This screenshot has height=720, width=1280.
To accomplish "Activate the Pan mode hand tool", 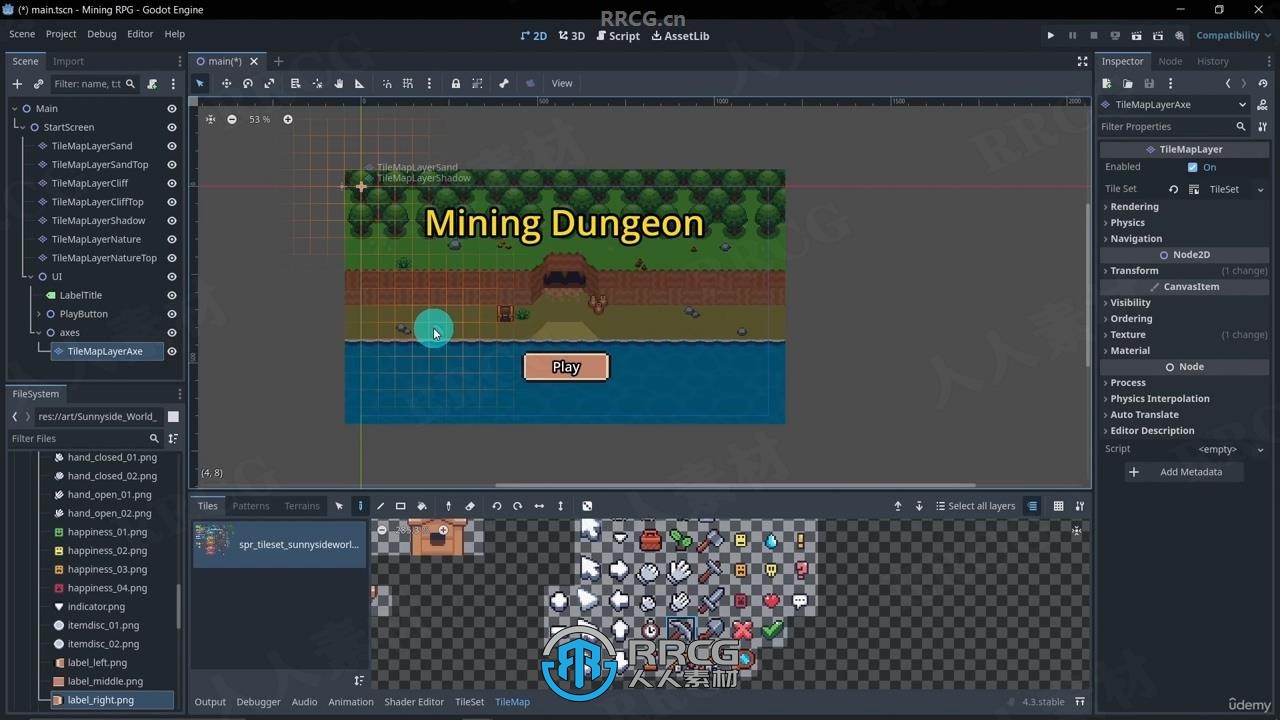I will coord(338,83).
